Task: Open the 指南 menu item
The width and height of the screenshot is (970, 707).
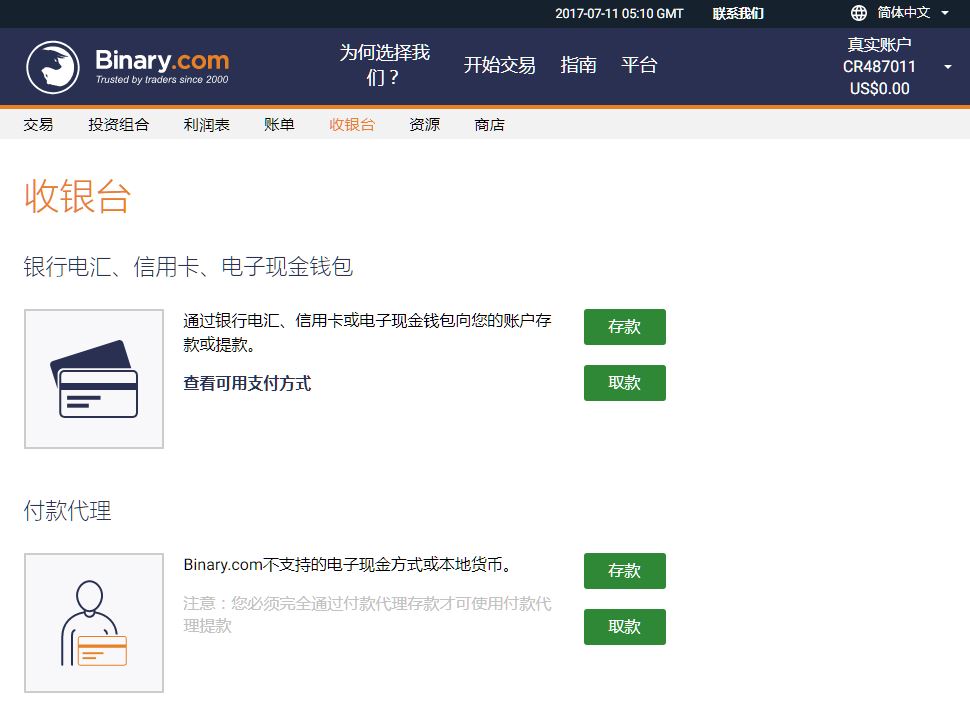Action: [x=578, y=65]
